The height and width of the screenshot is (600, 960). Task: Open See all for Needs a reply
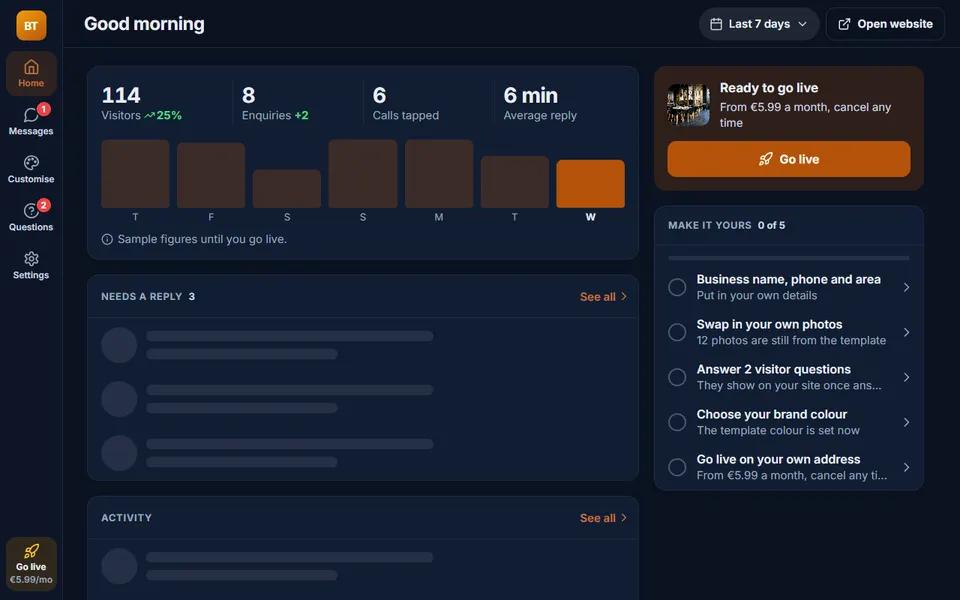603,296
